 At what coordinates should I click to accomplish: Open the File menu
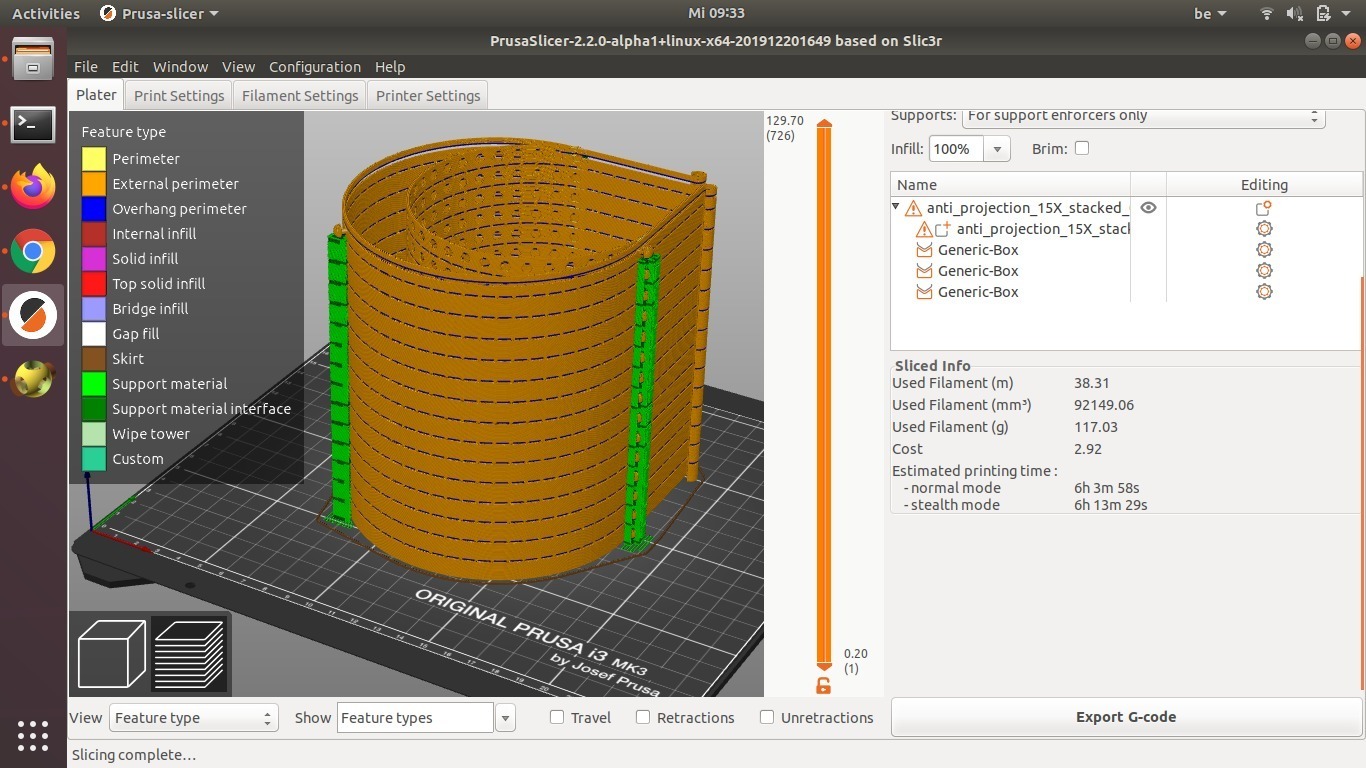(86, 67)
